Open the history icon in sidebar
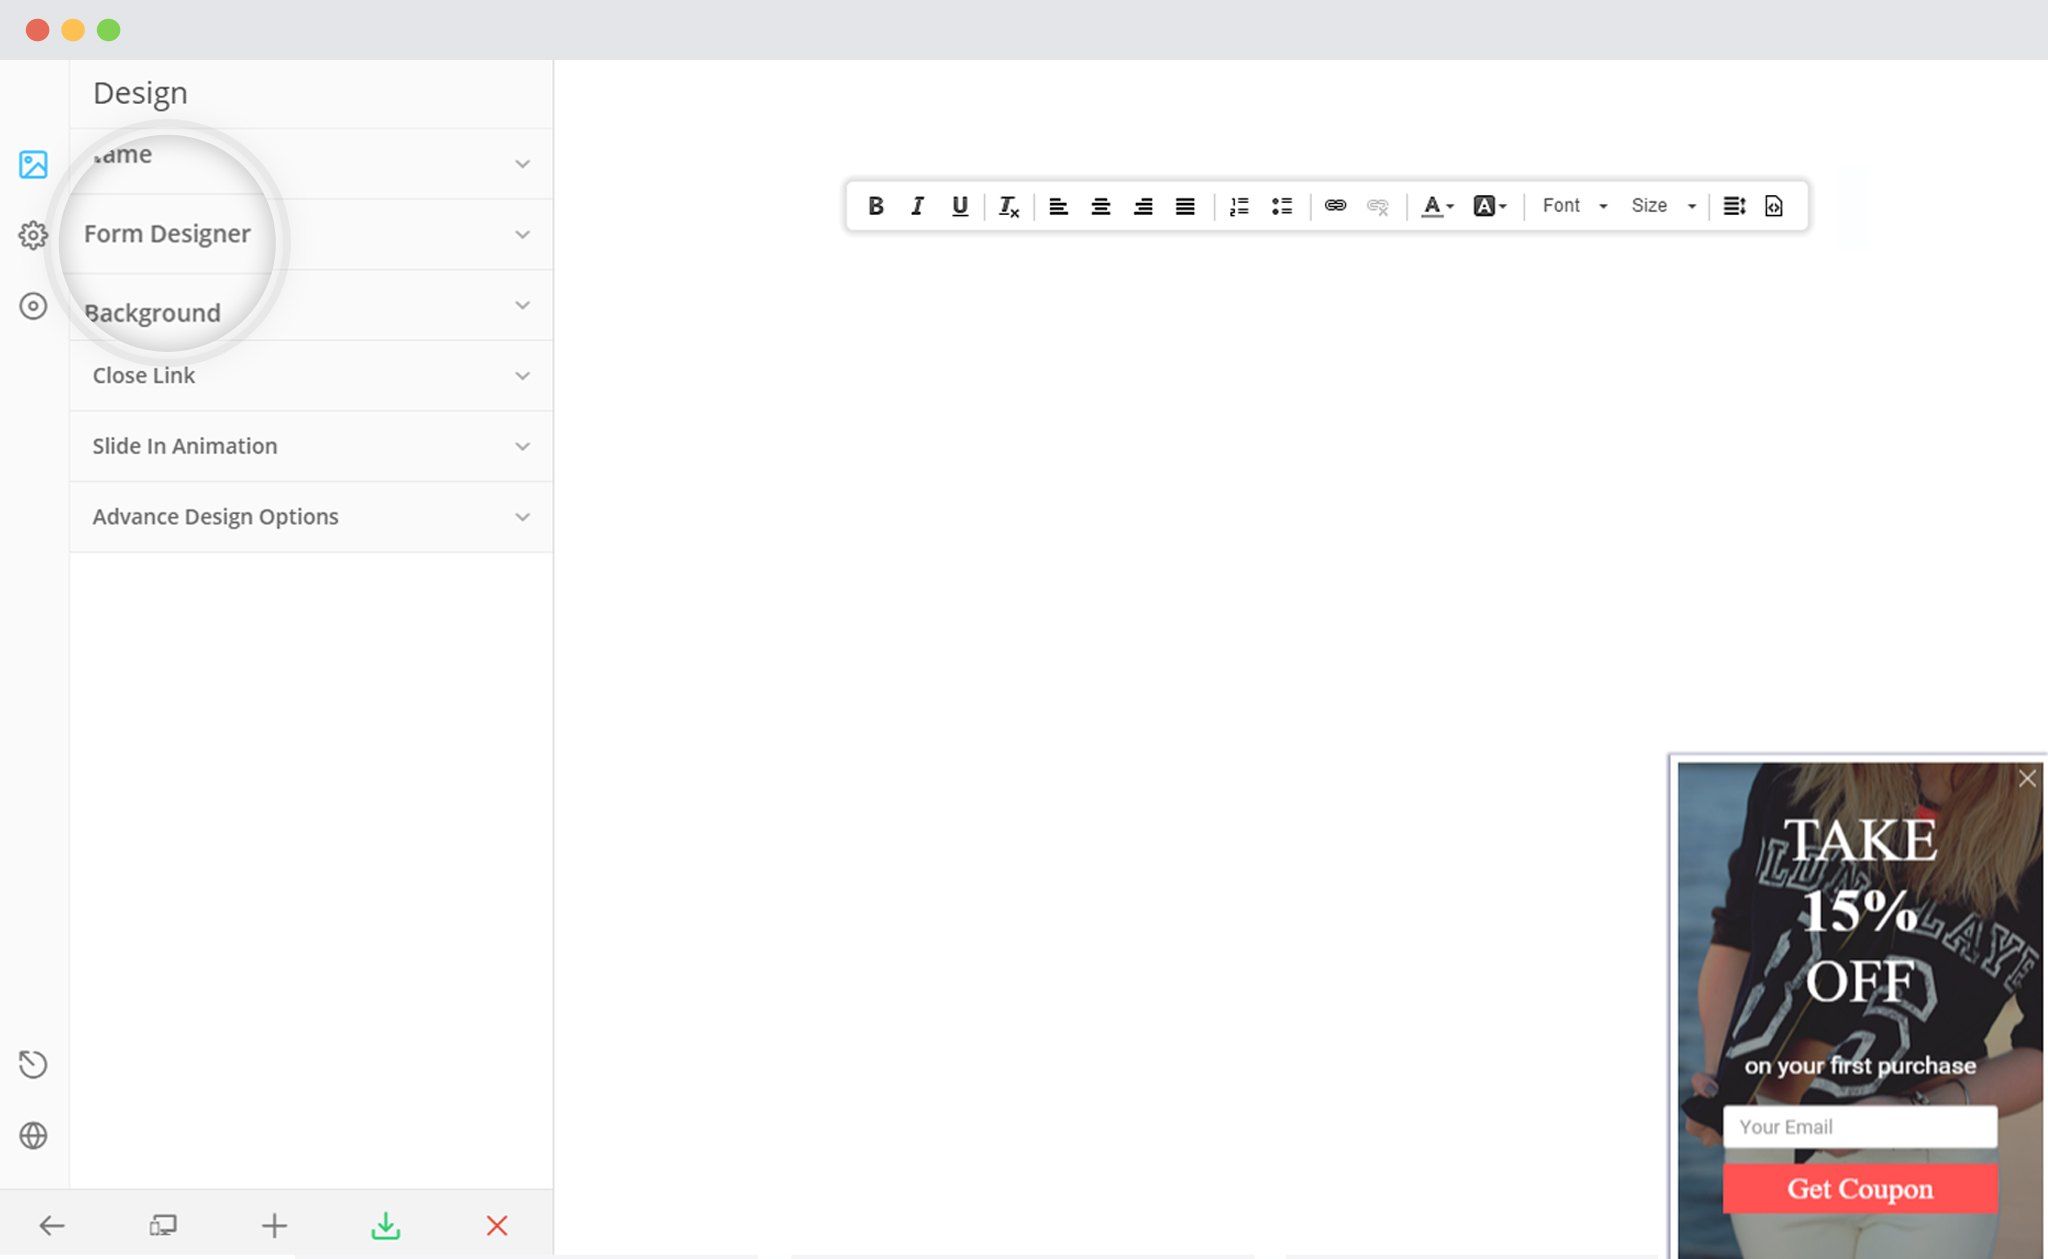Viewport: 2048px width, 1259px height. 33,1064
